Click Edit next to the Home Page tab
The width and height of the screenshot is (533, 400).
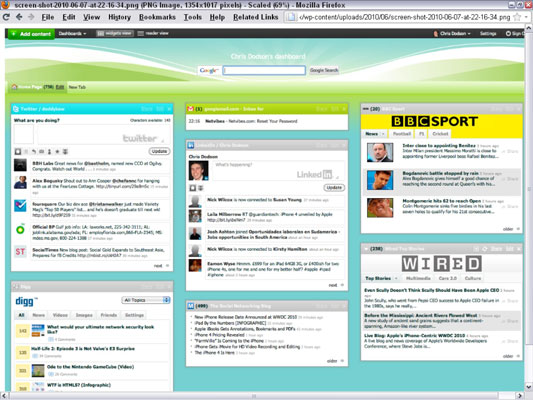click(60, 87)
